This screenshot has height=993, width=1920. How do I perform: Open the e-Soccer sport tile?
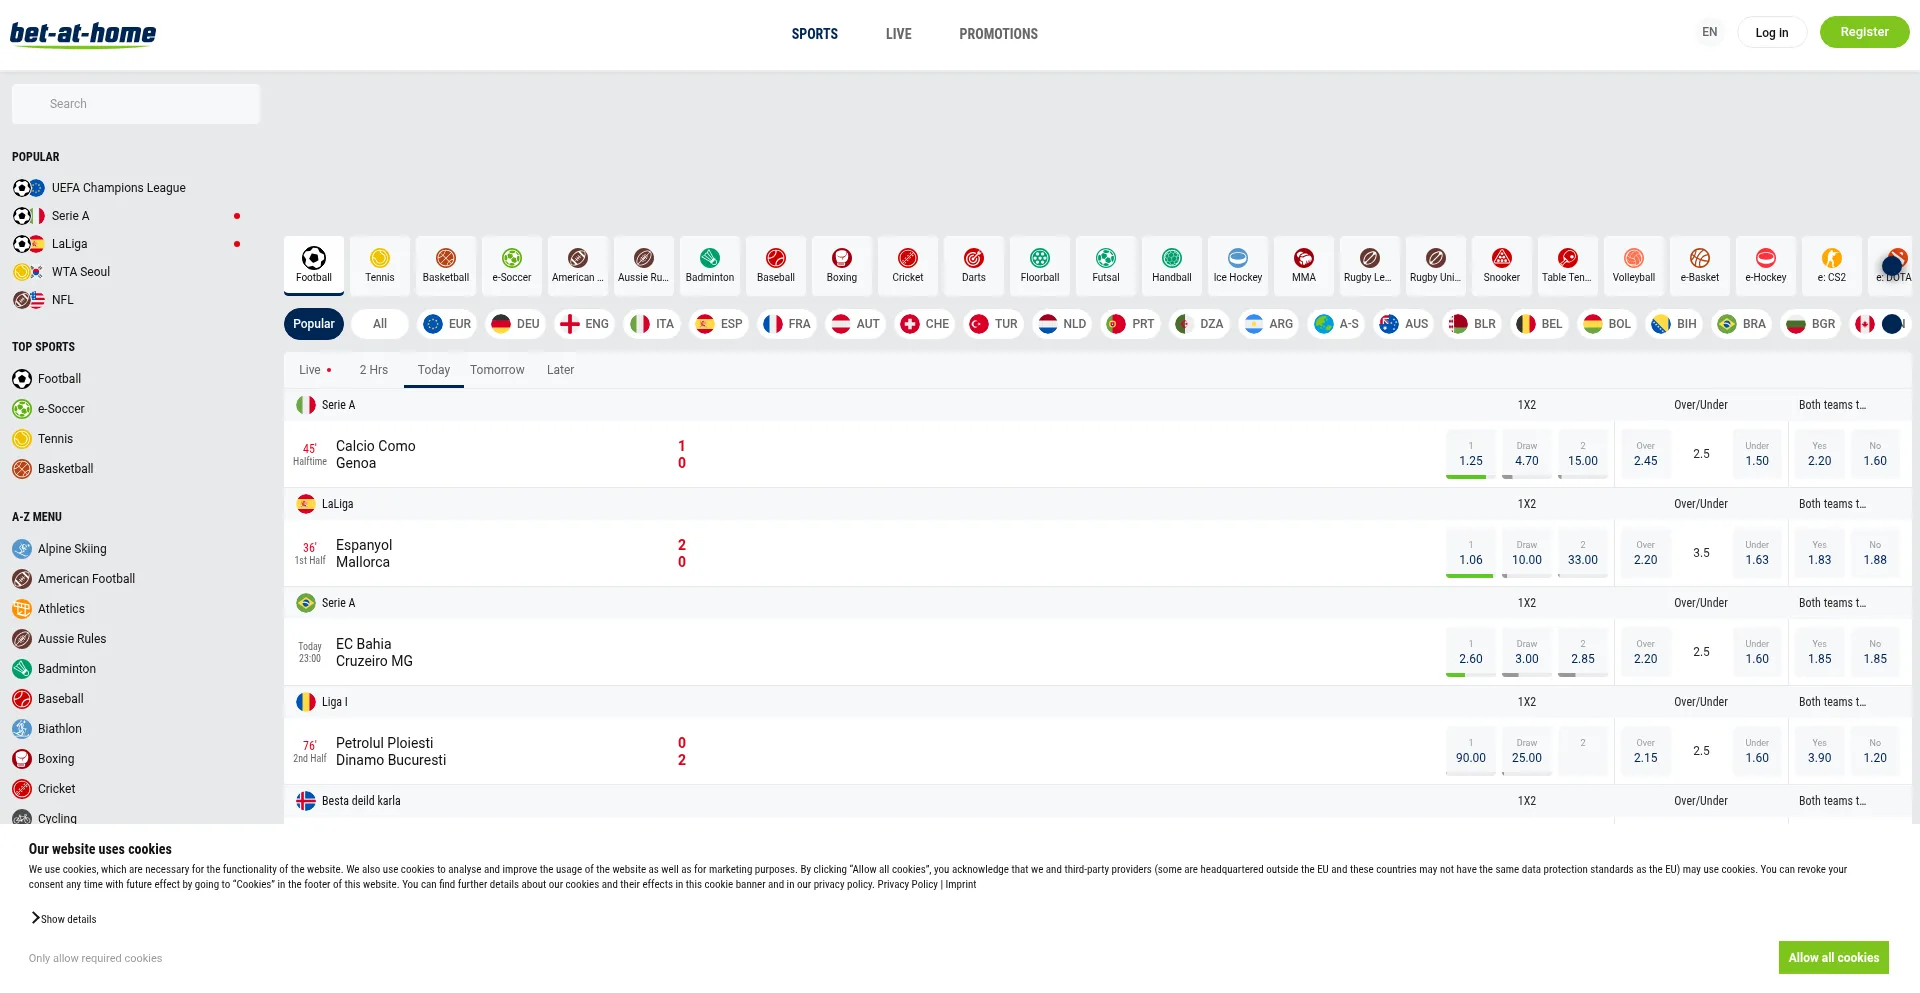pyautogui.click(x=512, y=265)
